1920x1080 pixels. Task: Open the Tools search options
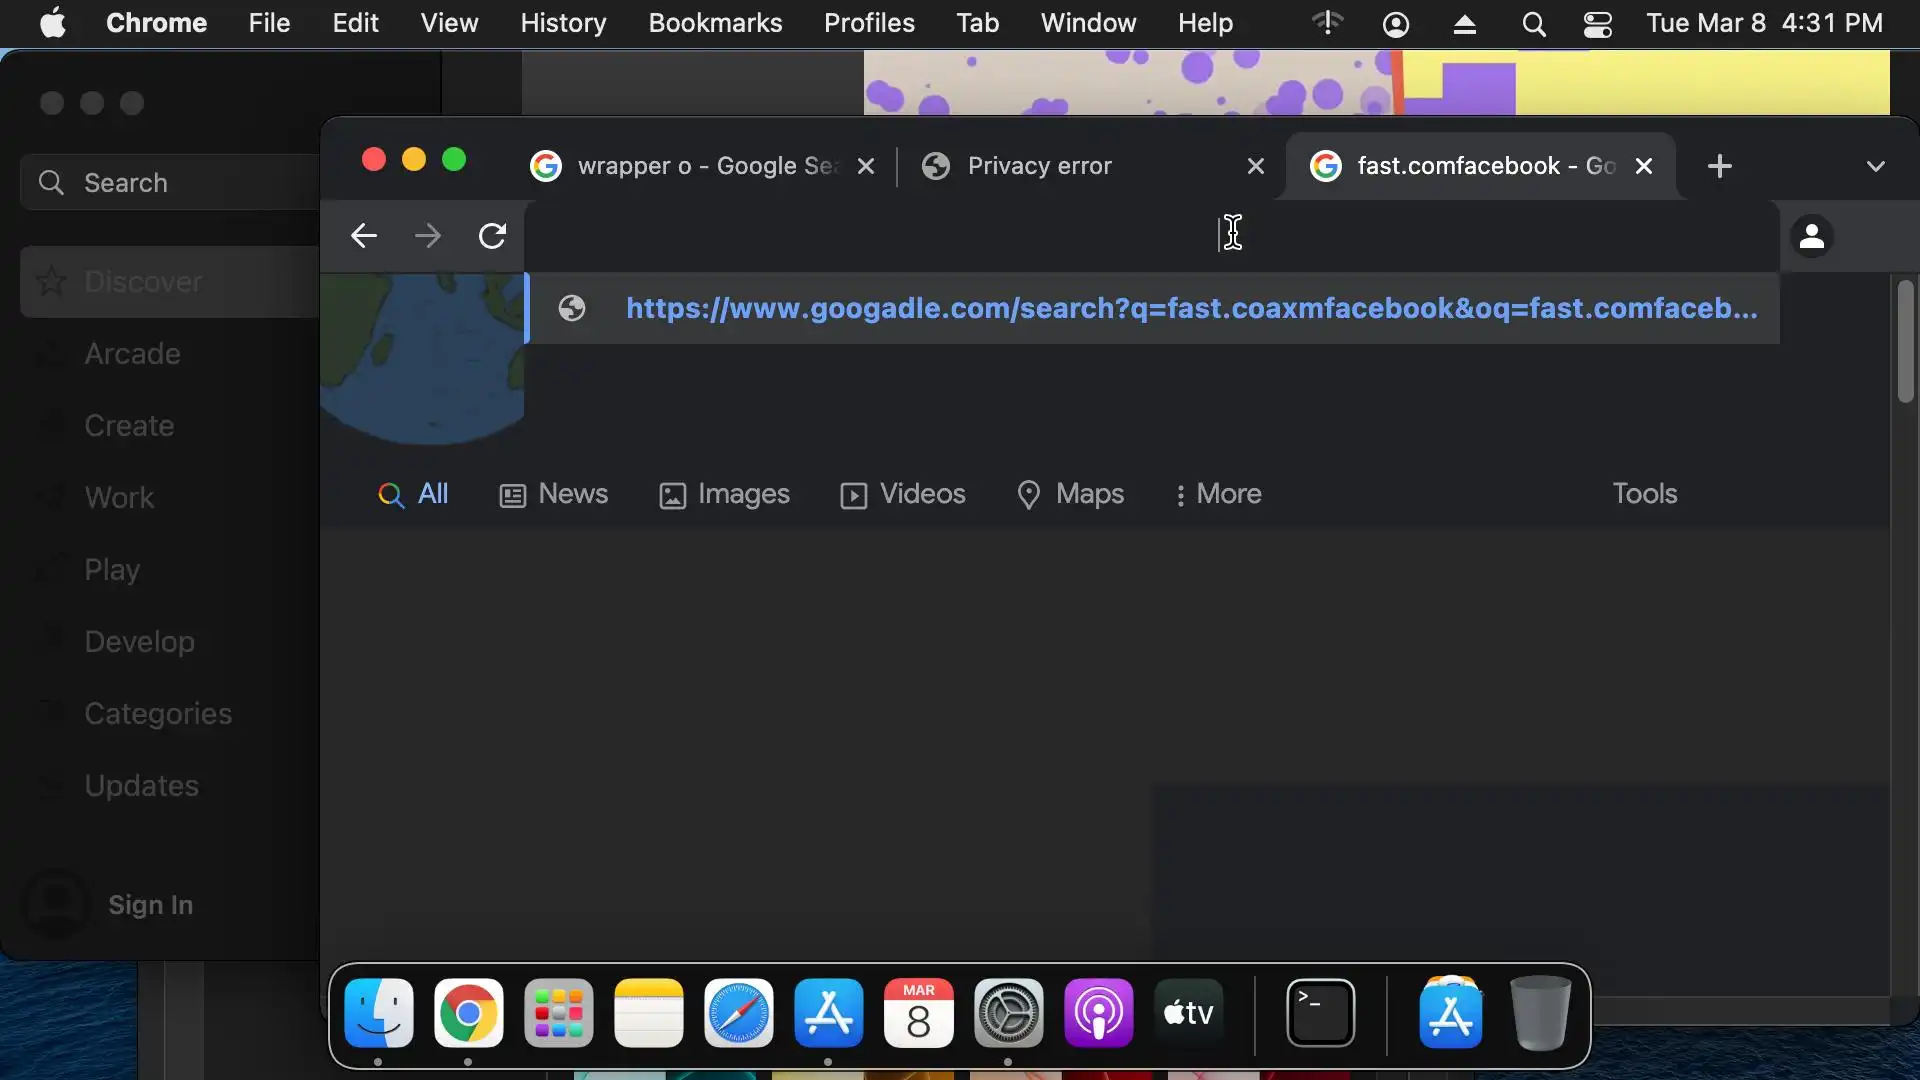(1644, 494)
